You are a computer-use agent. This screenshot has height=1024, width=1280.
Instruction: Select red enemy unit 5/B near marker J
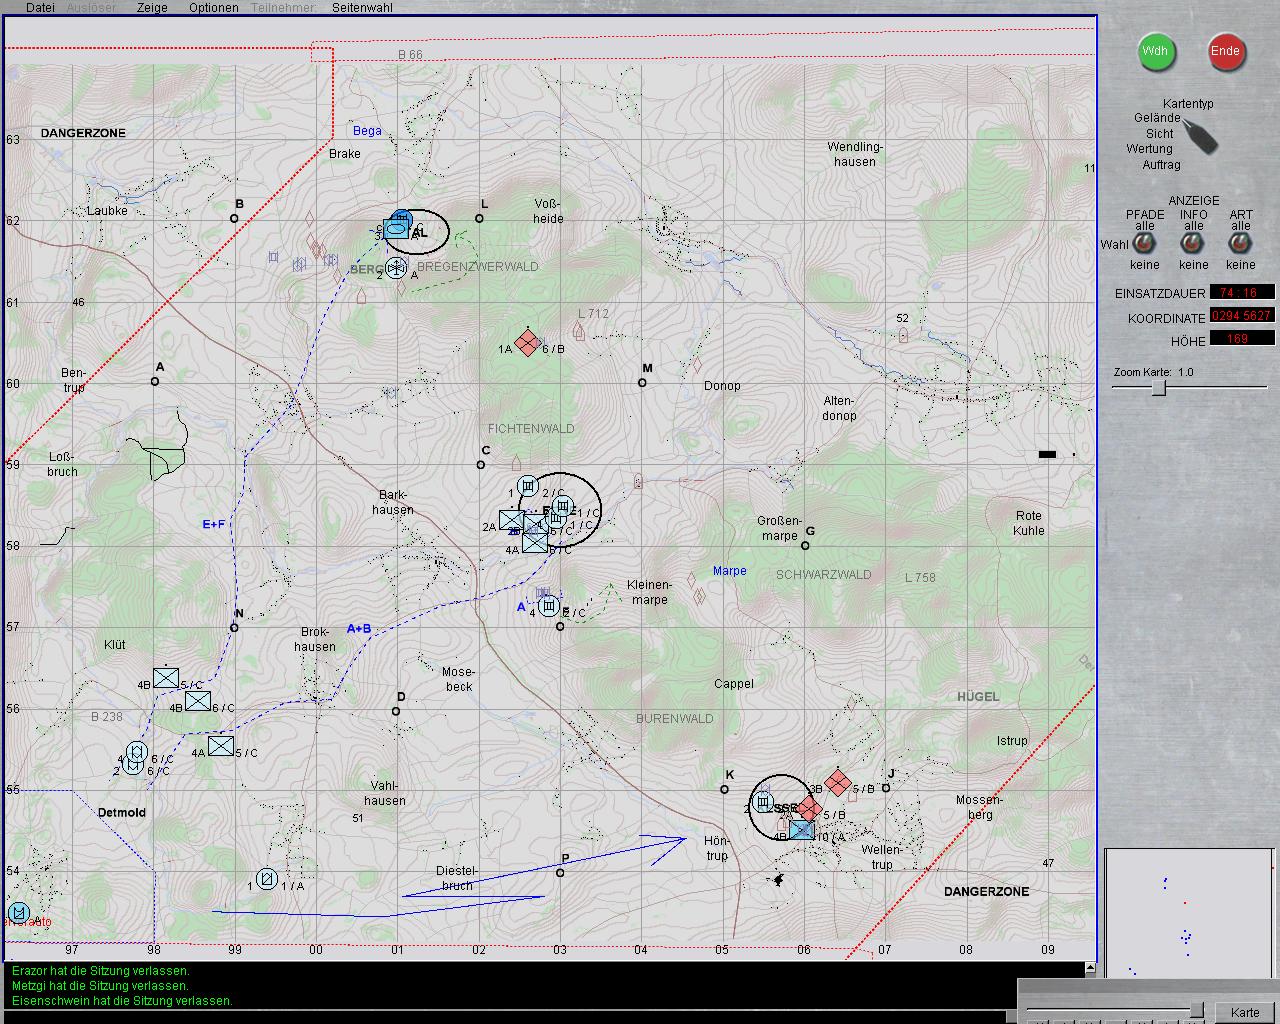click(838, 783)
